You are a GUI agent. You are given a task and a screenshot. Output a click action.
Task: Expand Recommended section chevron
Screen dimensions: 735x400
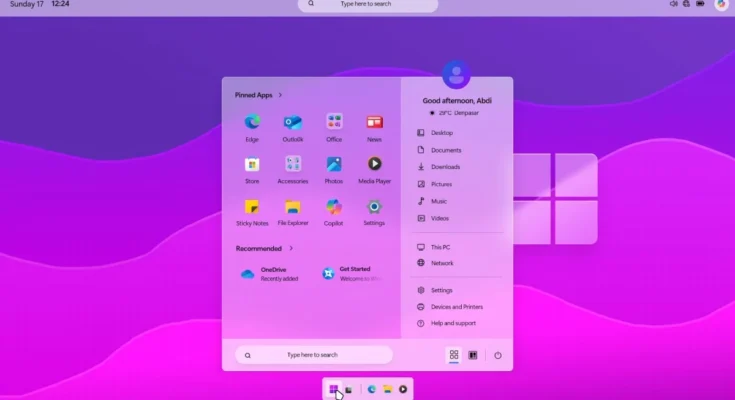click(x=291, y=249)
